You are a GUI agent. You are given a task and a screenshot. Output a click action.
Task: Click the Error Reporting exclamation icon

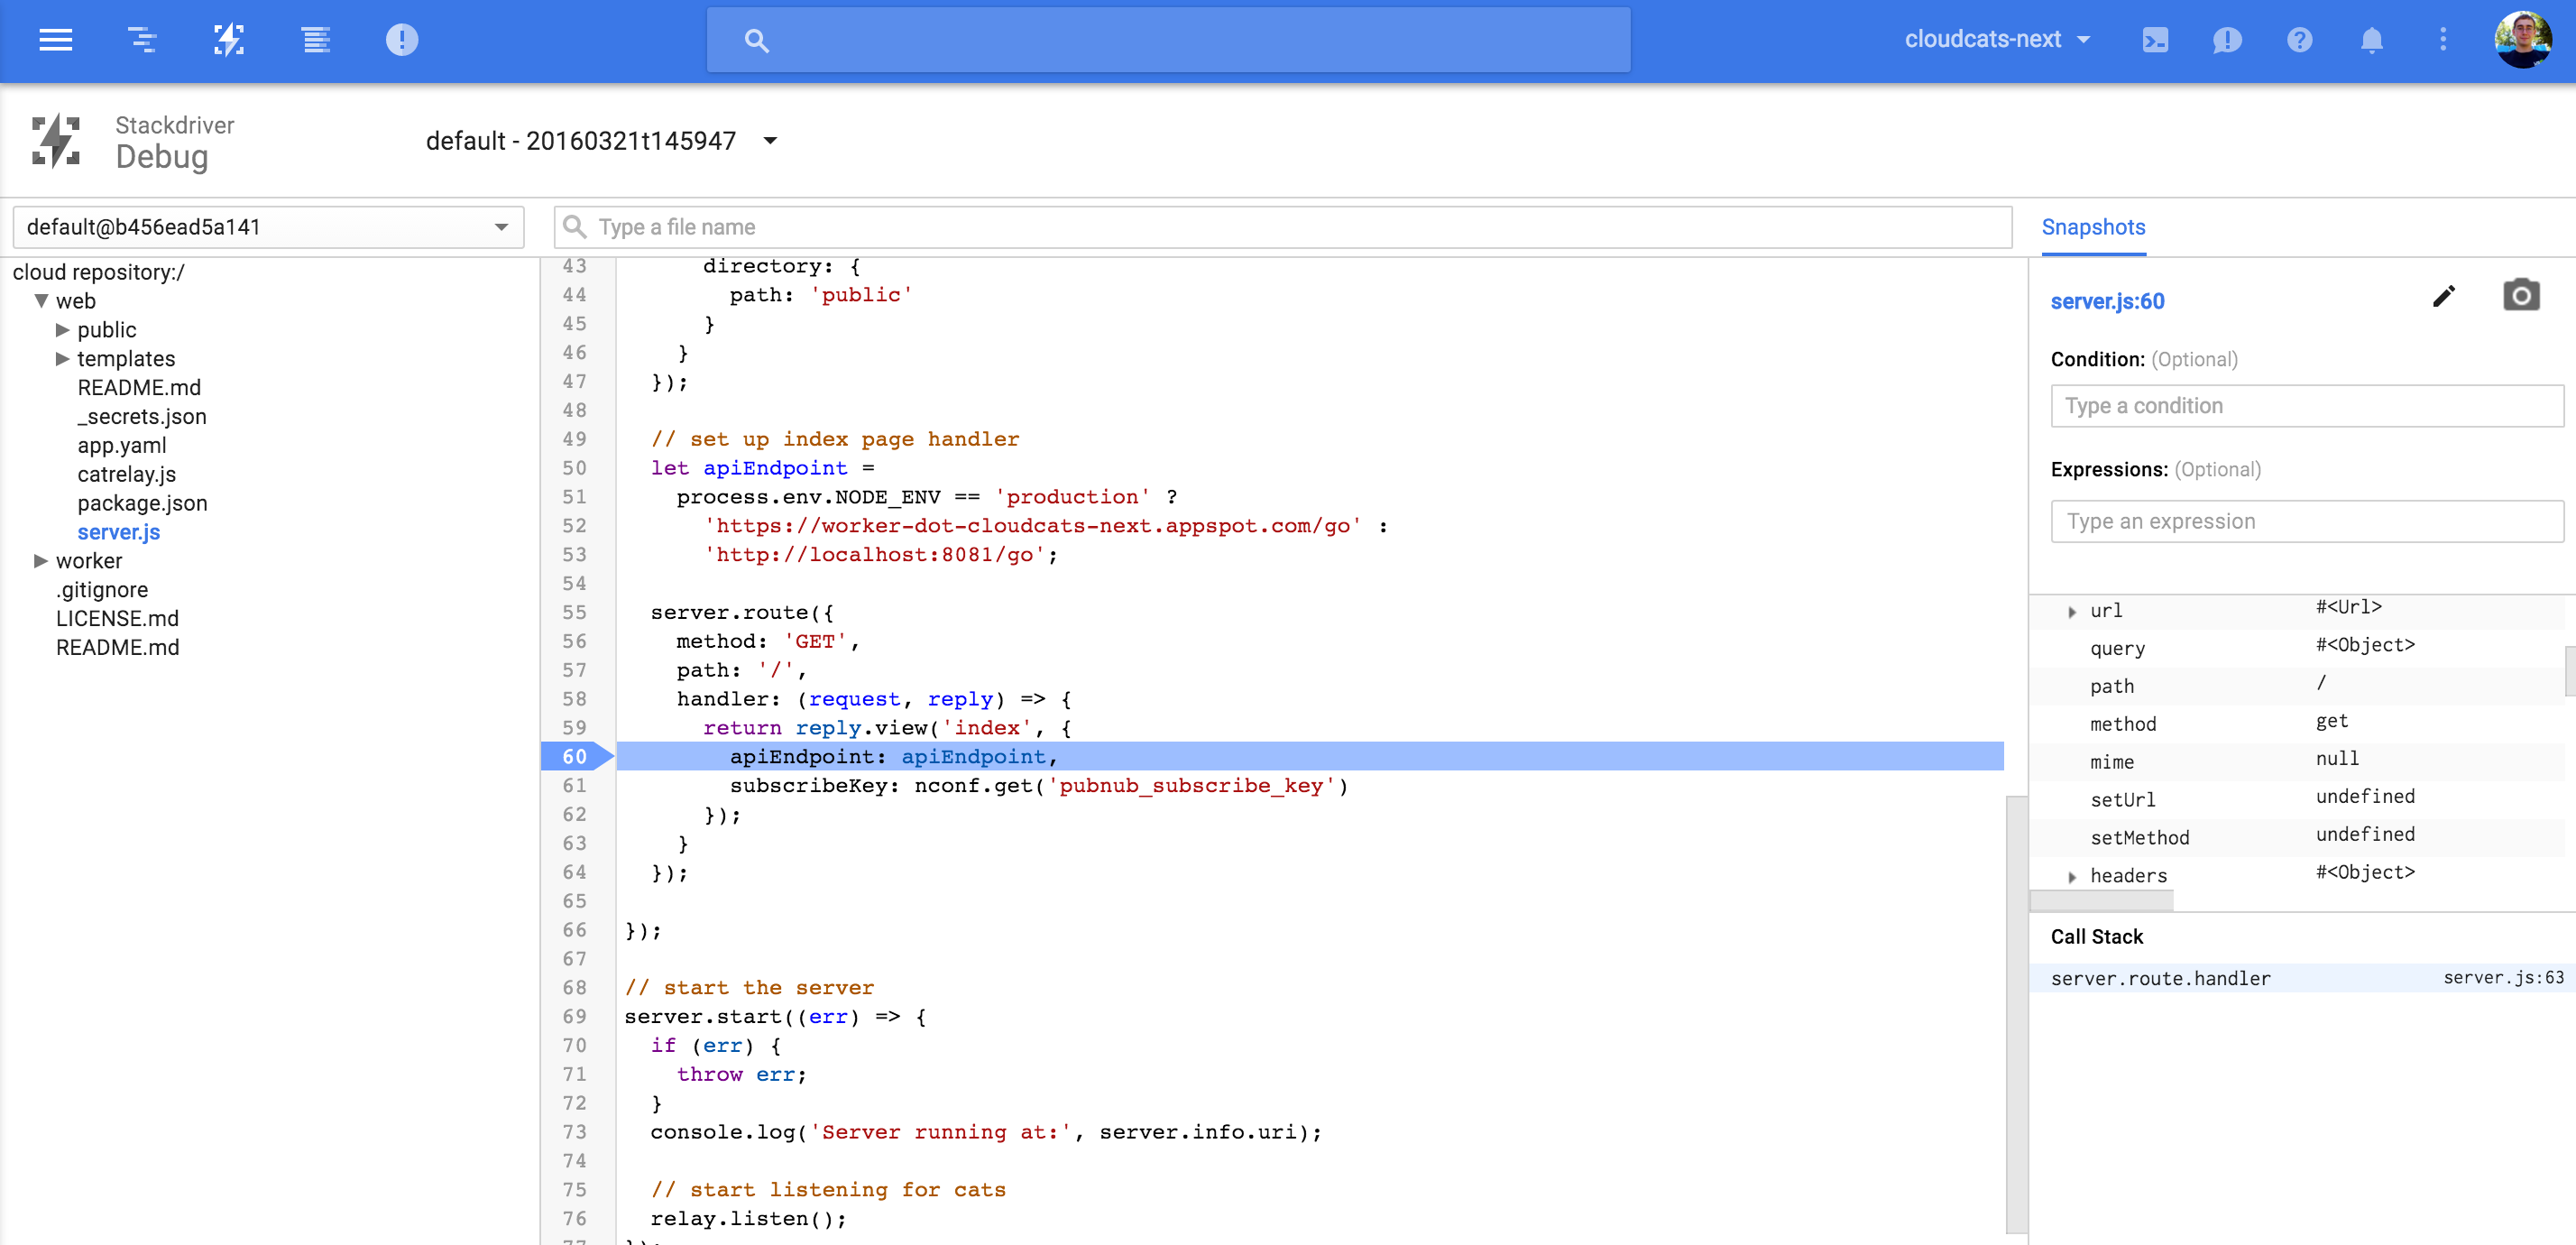(x=402, y=40)
